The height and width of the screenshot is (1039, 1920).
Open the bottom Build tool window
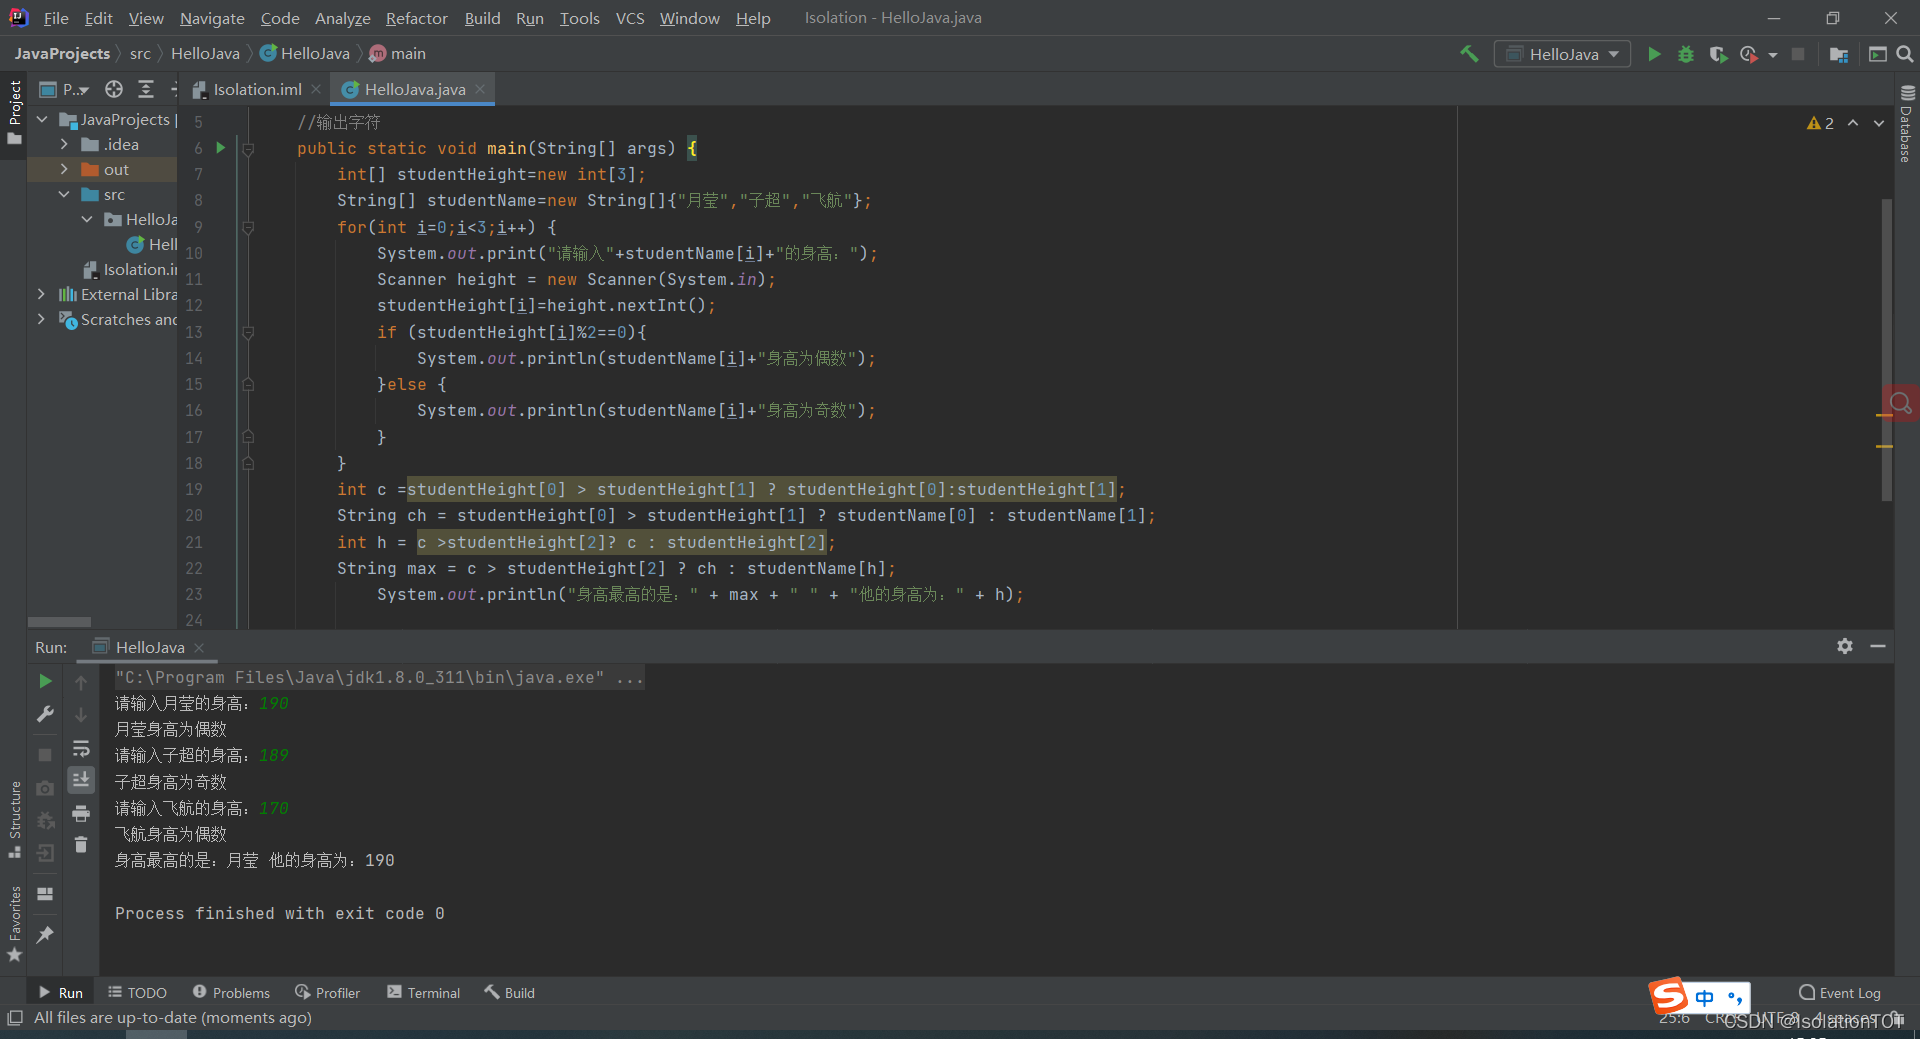coord(510,992)
